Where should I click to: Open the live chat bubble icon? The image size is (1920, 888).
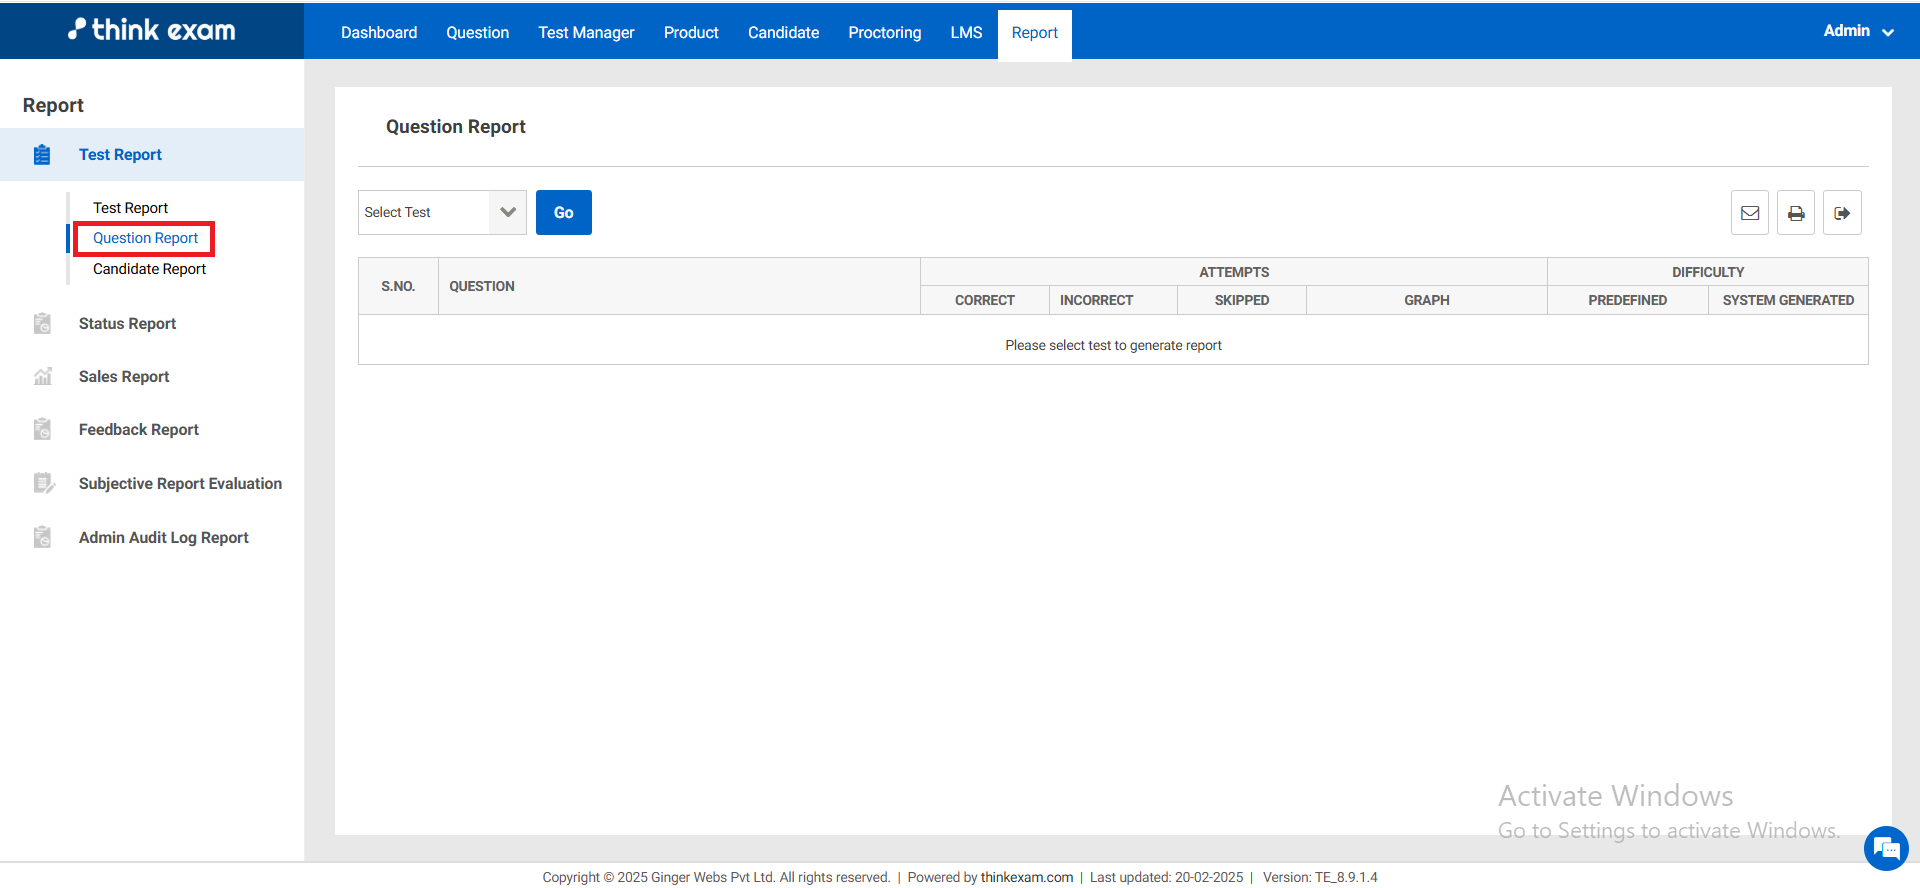click(1885, 849)
